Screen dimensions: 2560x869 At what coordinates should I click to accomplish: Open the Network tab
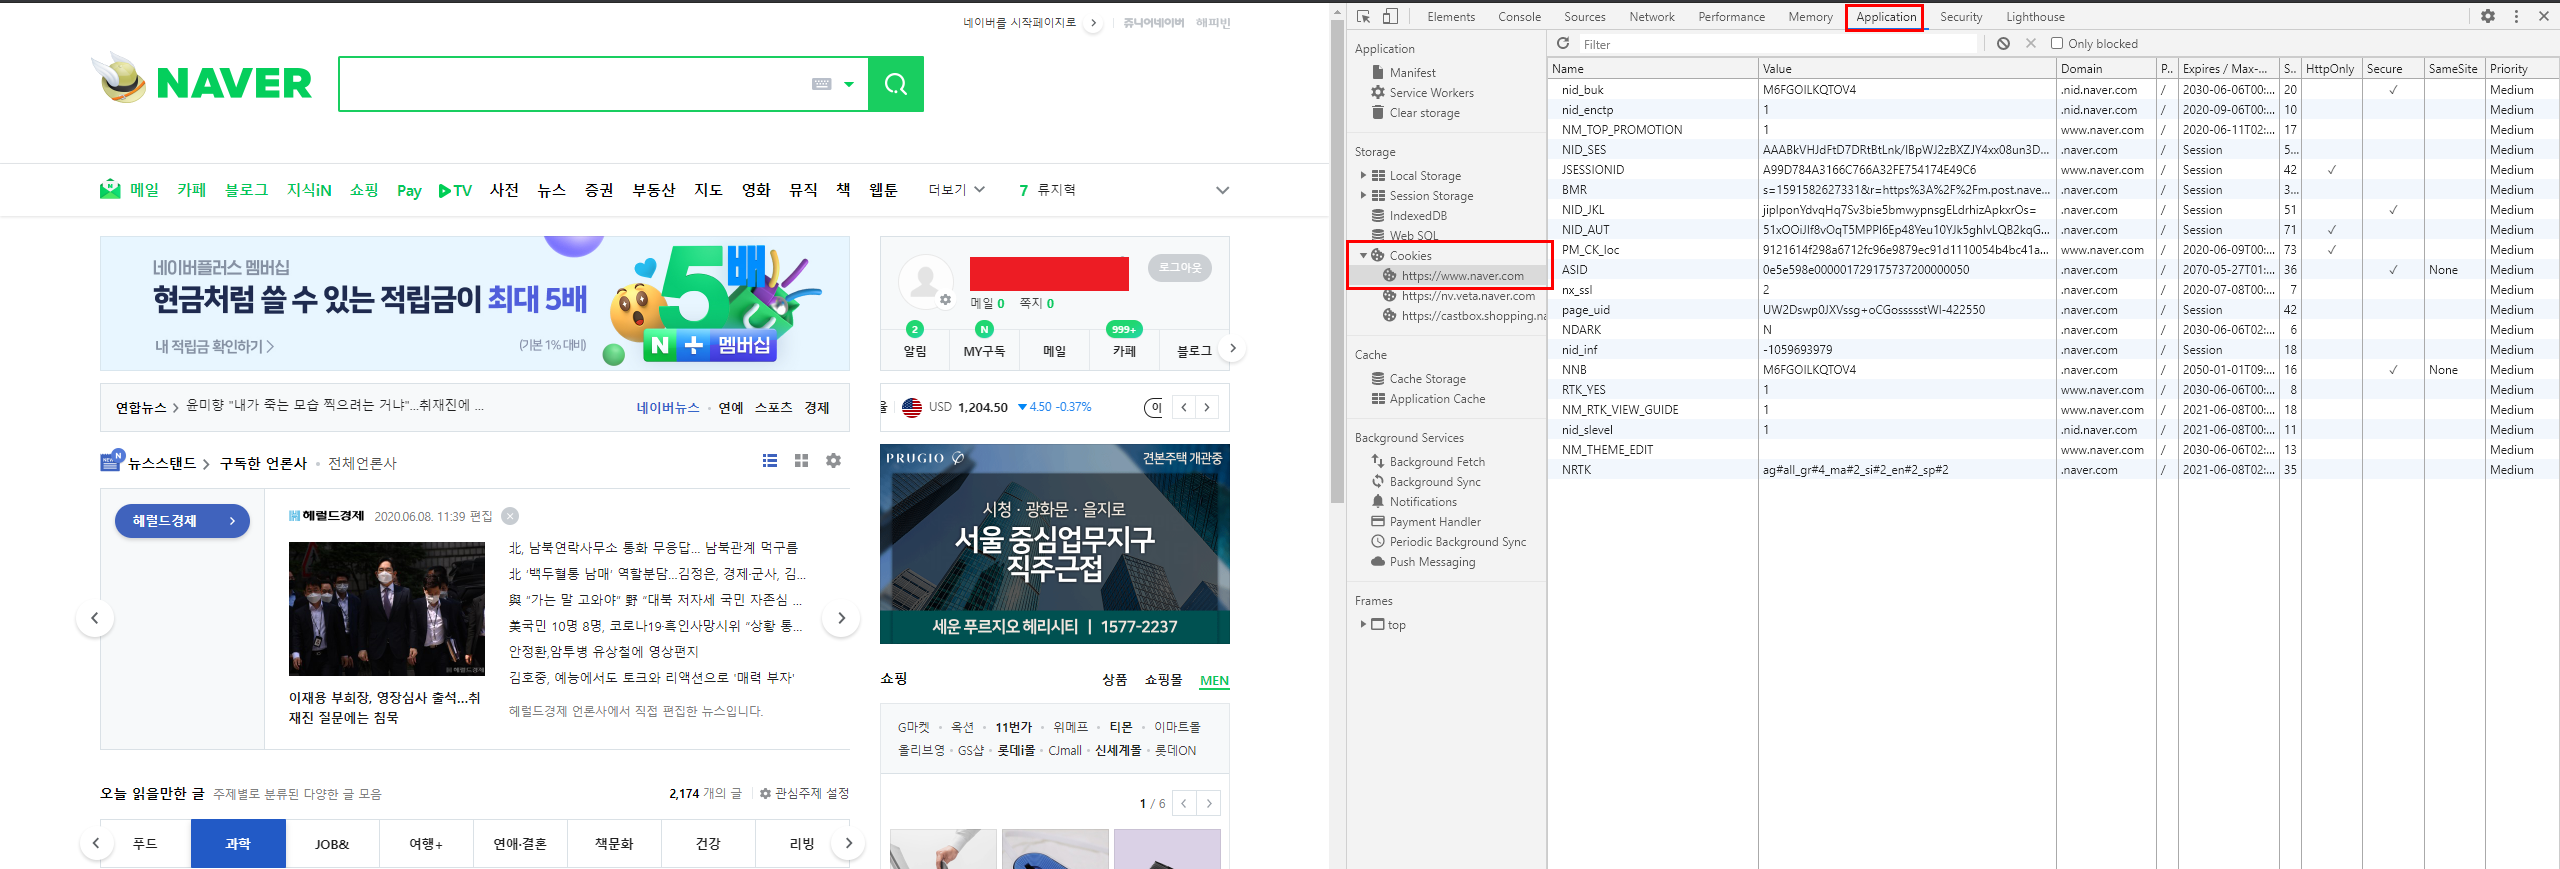click(x=1651, y=16)
